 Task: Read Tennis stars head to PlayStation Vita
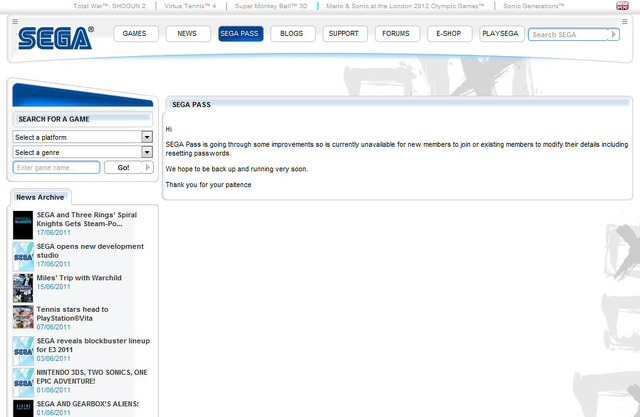point(72,313)
